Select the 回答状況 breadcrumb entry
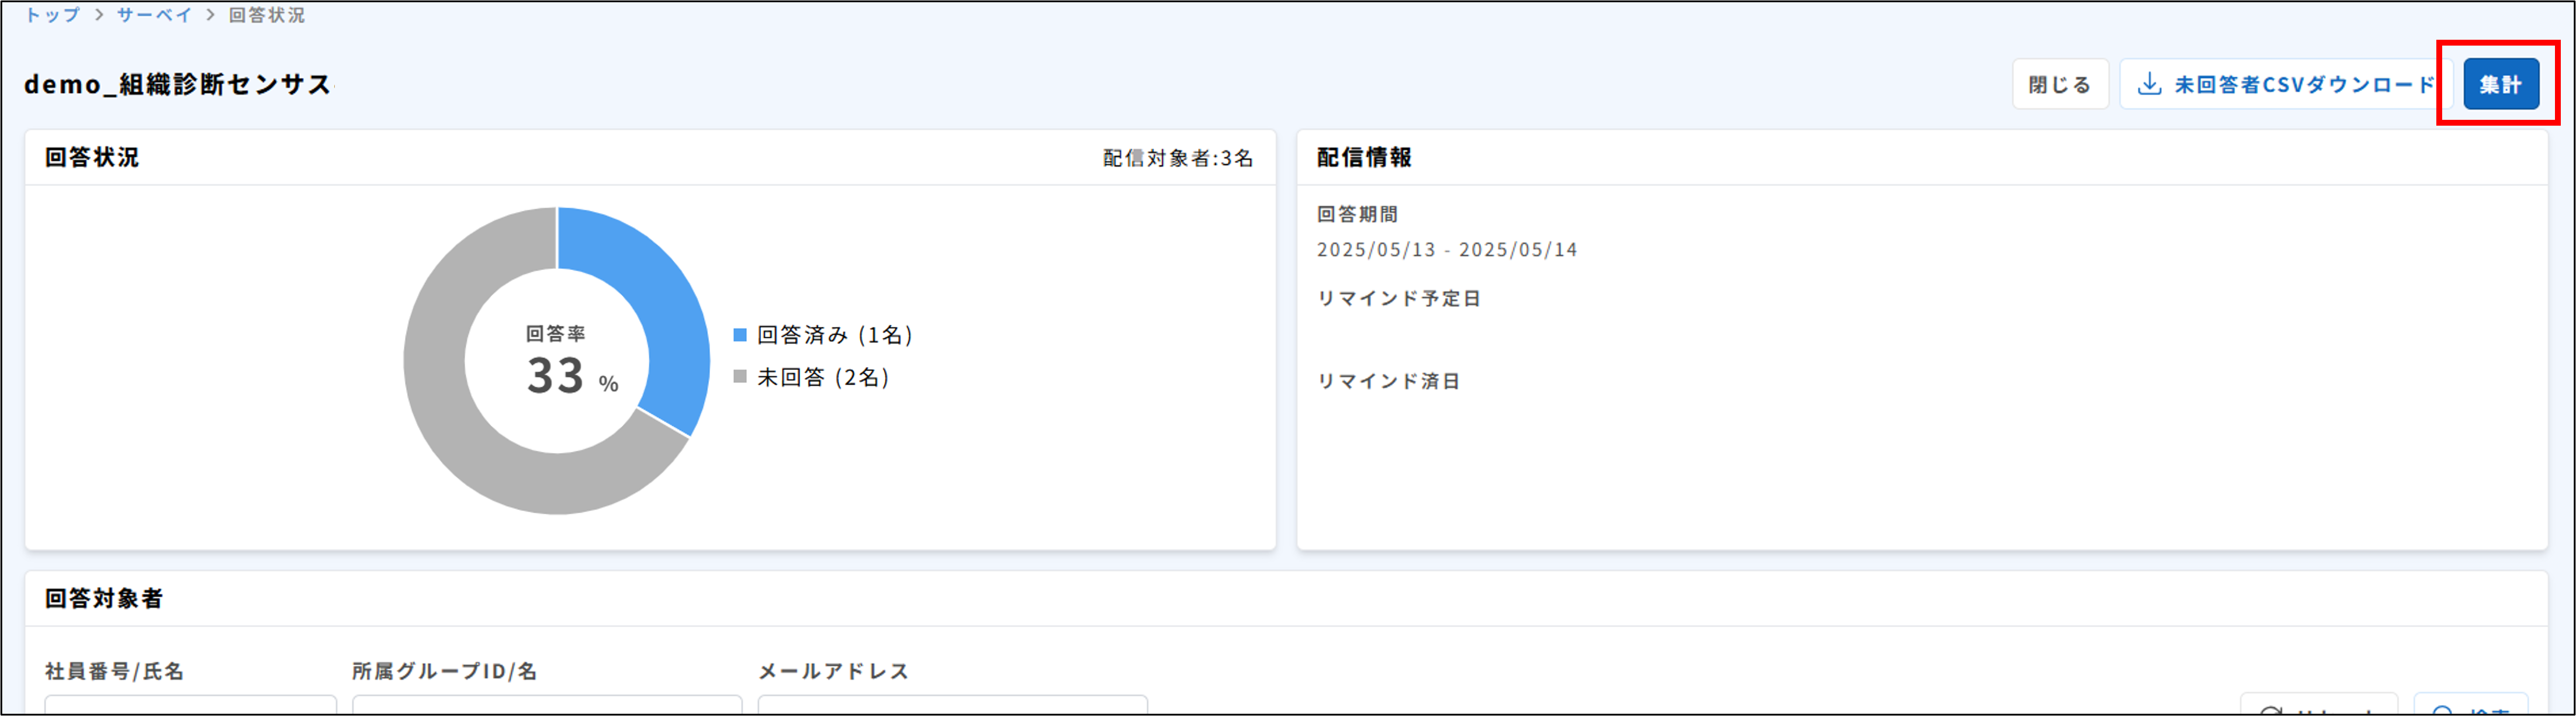 (267, 15)
